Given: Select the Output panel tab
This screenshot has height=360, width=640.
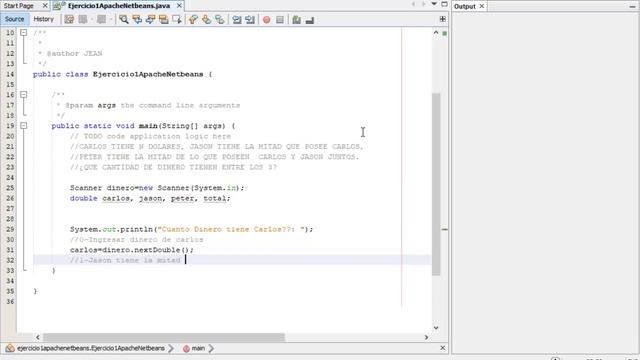Looking at the screenshot, I should [464, 6].
